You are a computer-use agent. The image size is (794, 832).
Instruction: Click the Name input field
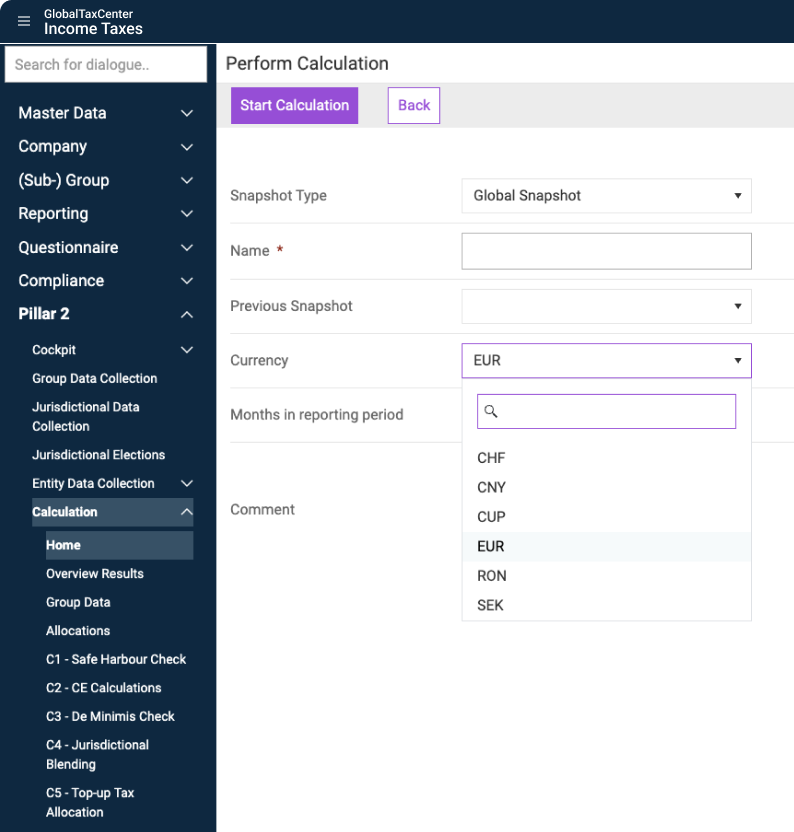point(606,251)
